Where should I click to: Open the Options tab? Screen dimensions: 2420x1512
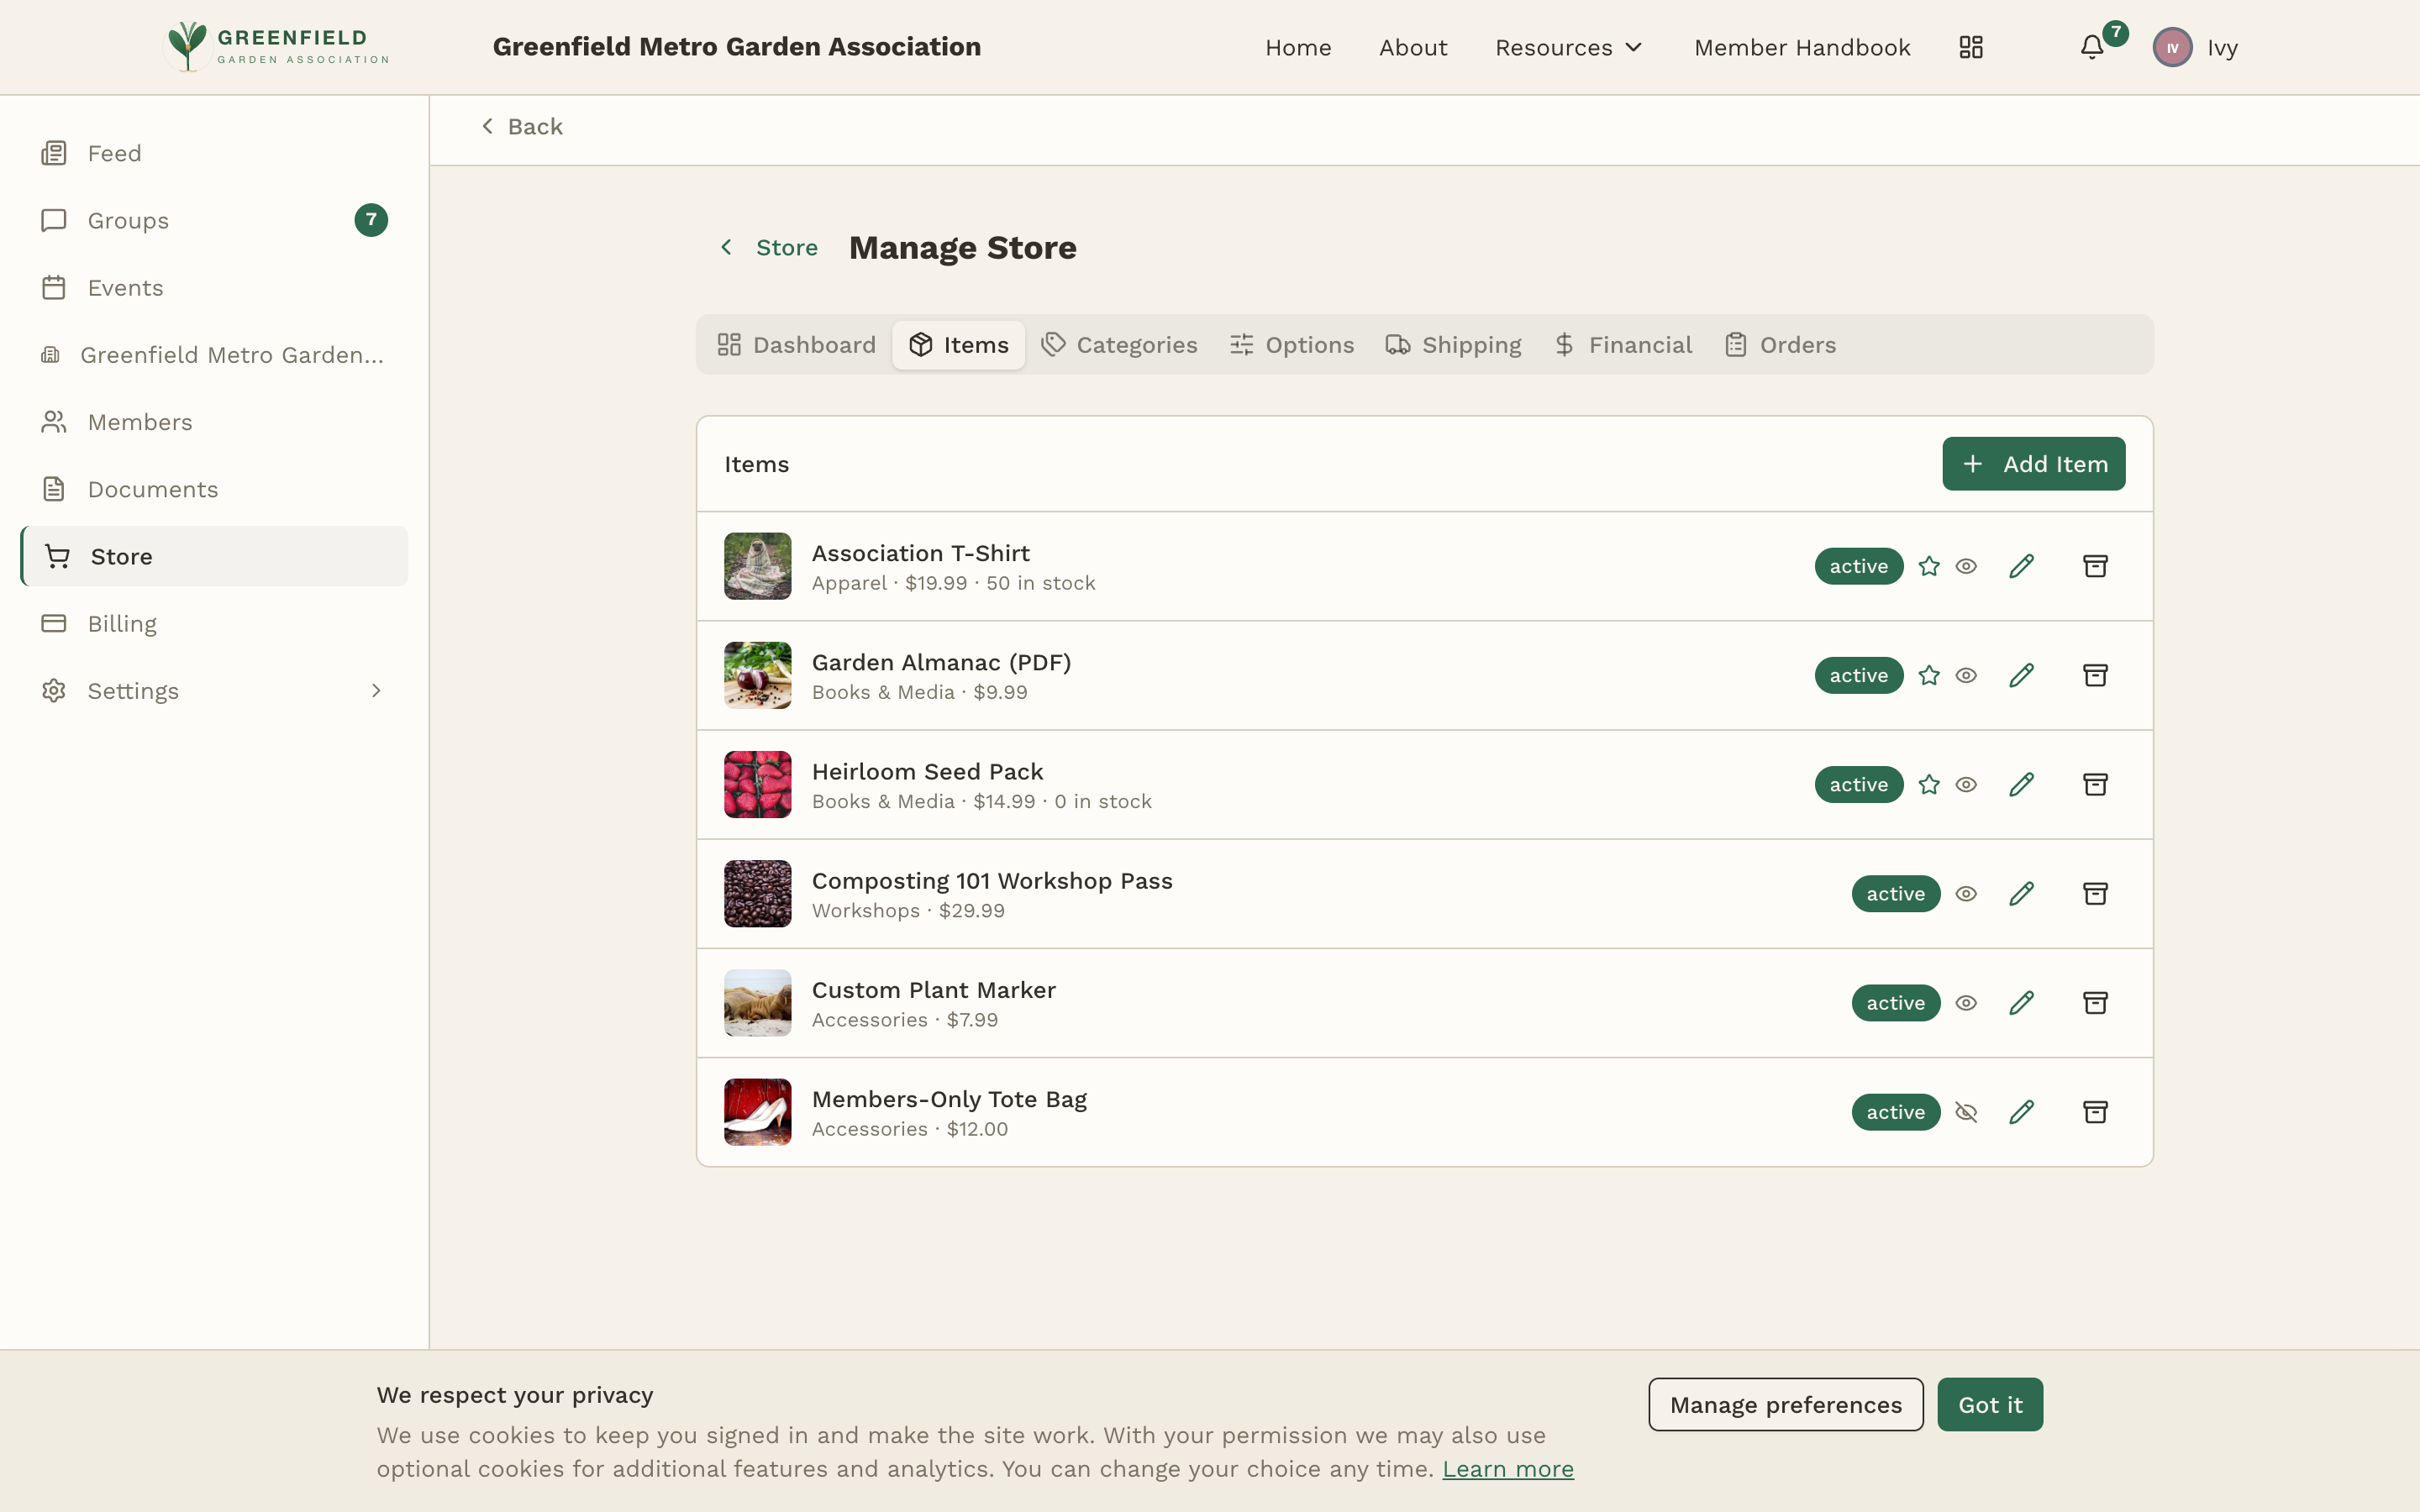(1291, 345)
